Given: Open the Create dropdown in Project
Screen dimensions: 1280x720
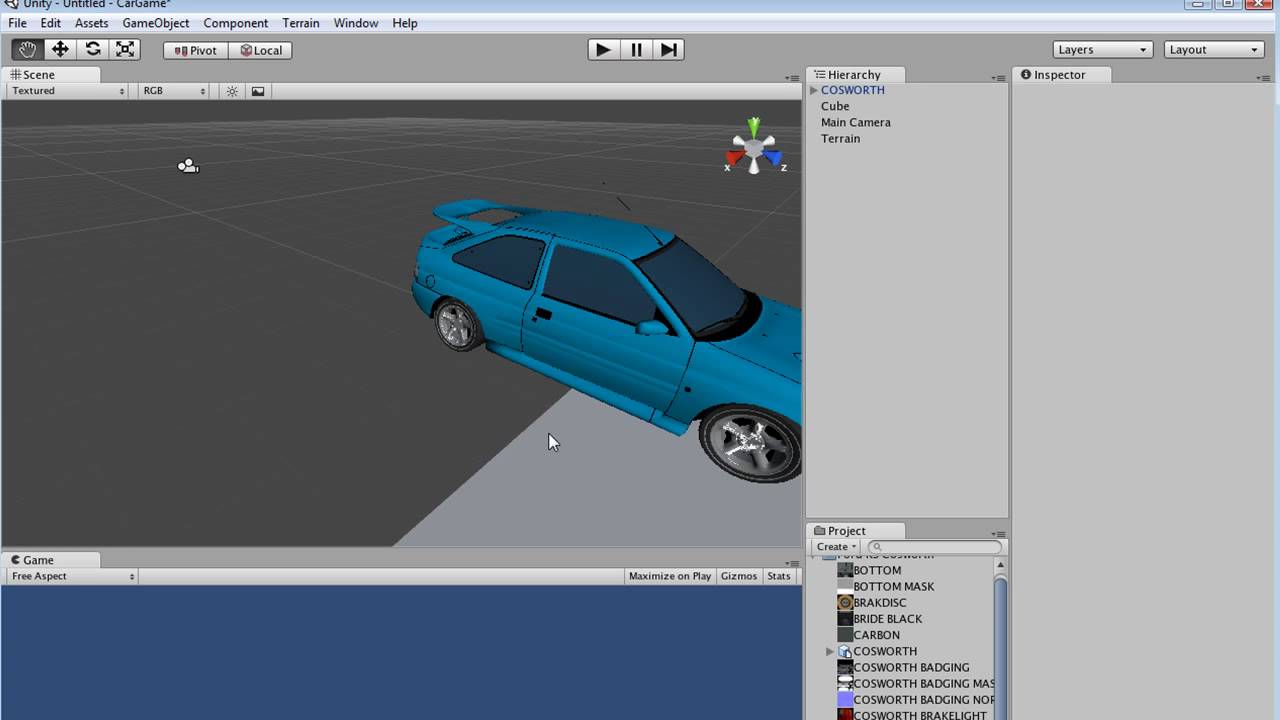Looking at the screenshot, I should pyautogui.click(x=837, y=547).
